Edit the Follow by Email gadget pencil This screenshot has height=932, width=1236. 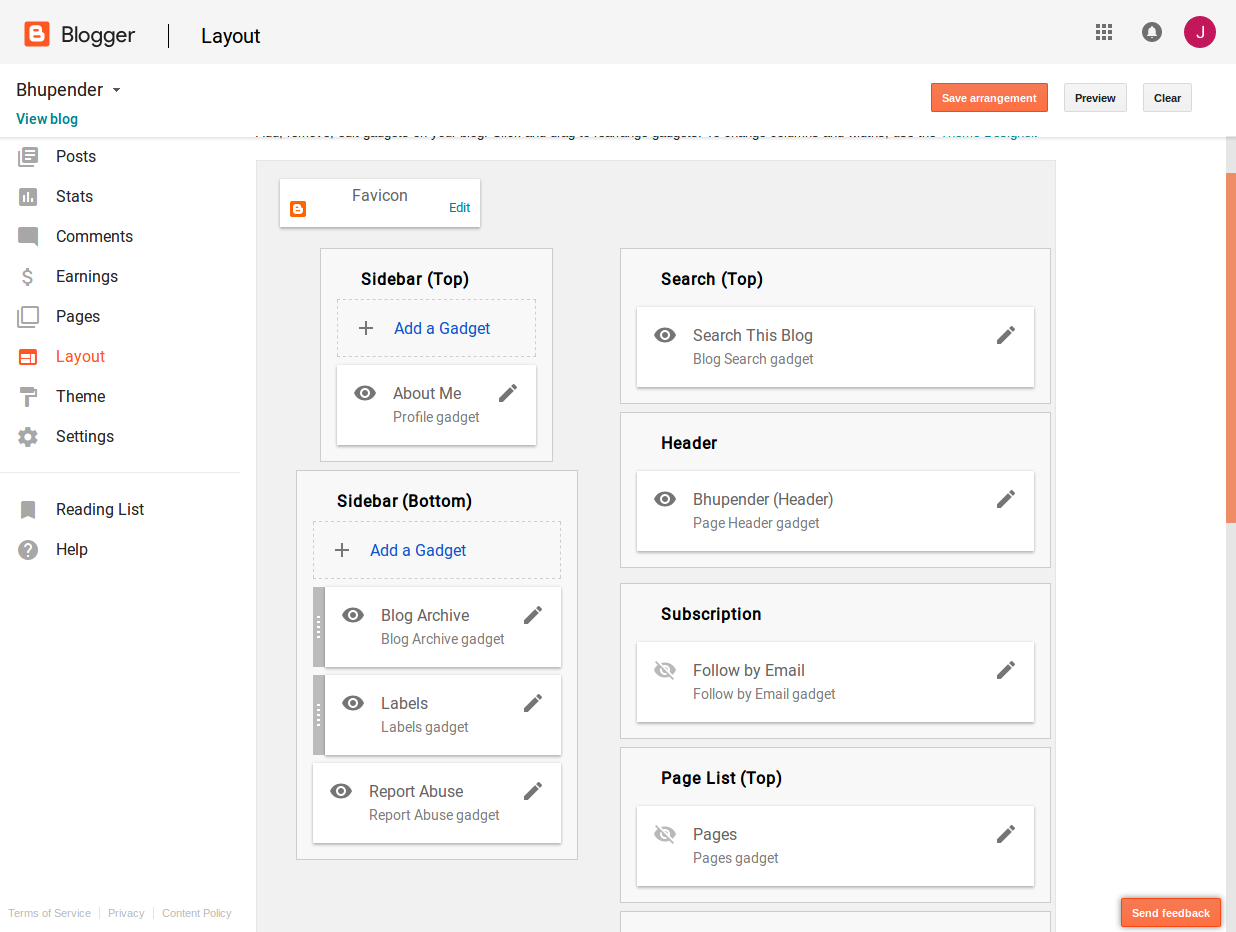tap(1006, 670)
